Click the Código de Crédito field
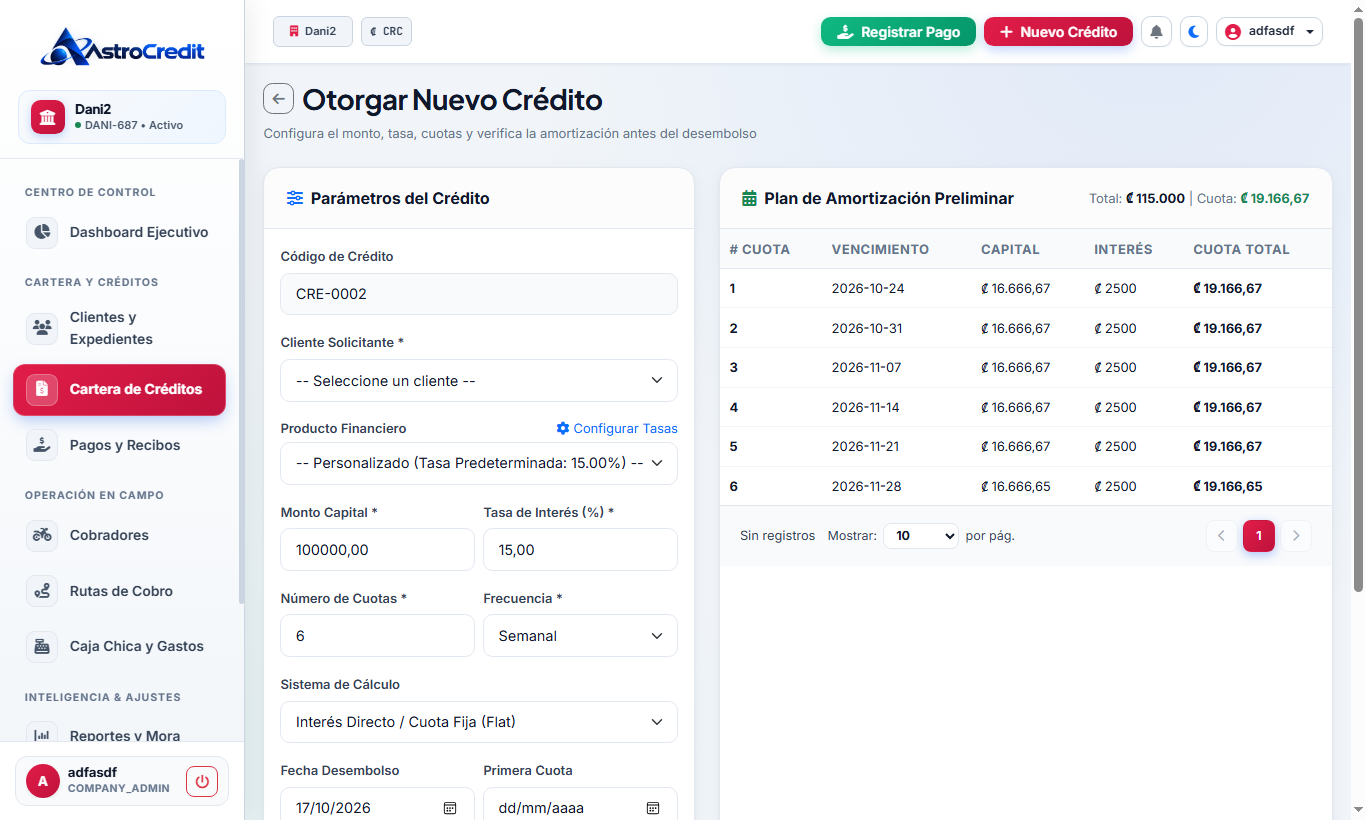This screenshot has width=1366, height=820. coord(479,294)
